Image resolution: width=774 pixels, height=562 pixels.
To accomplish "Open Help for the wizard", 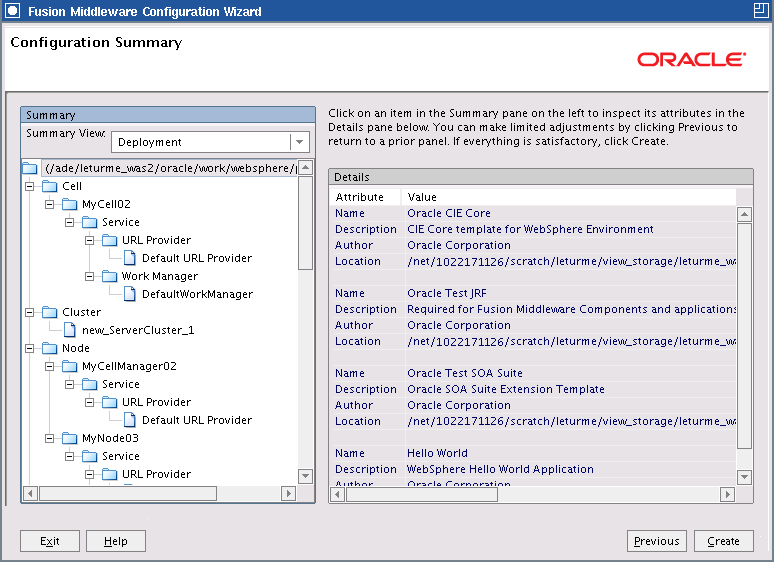I will 116,541.
